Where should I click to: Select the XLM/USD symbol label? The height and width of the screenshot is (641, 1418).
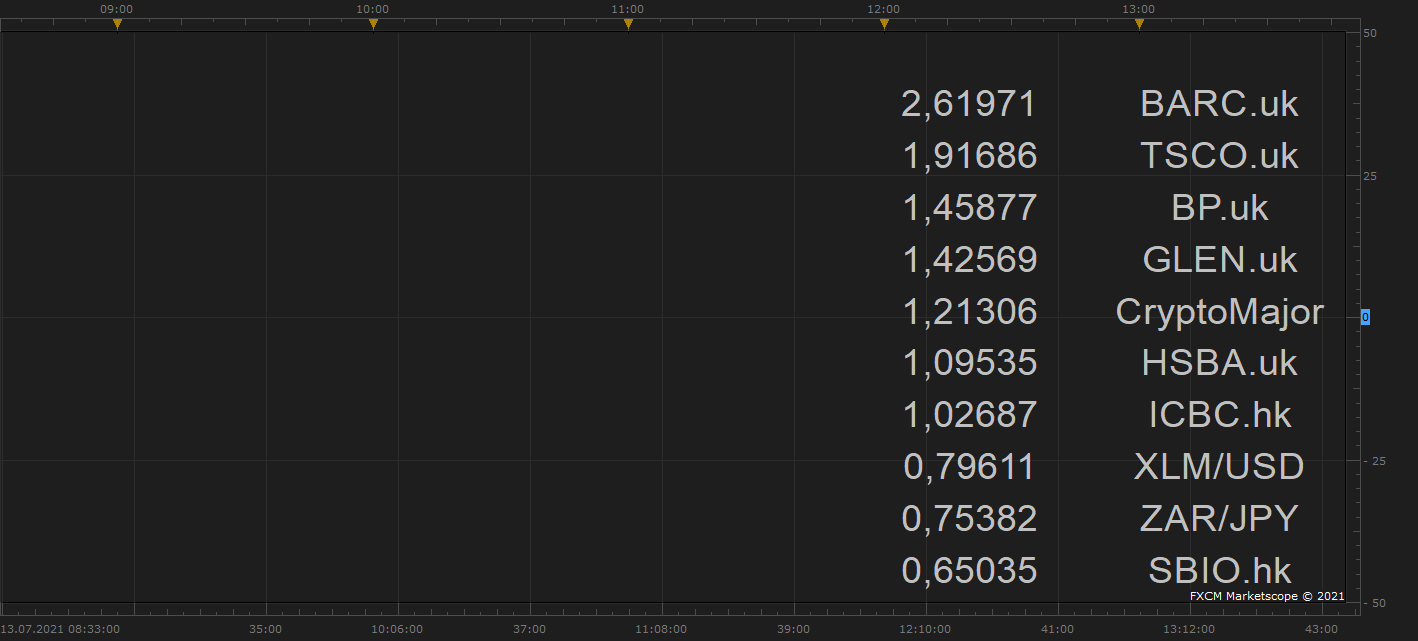[x=1219, y=467]
